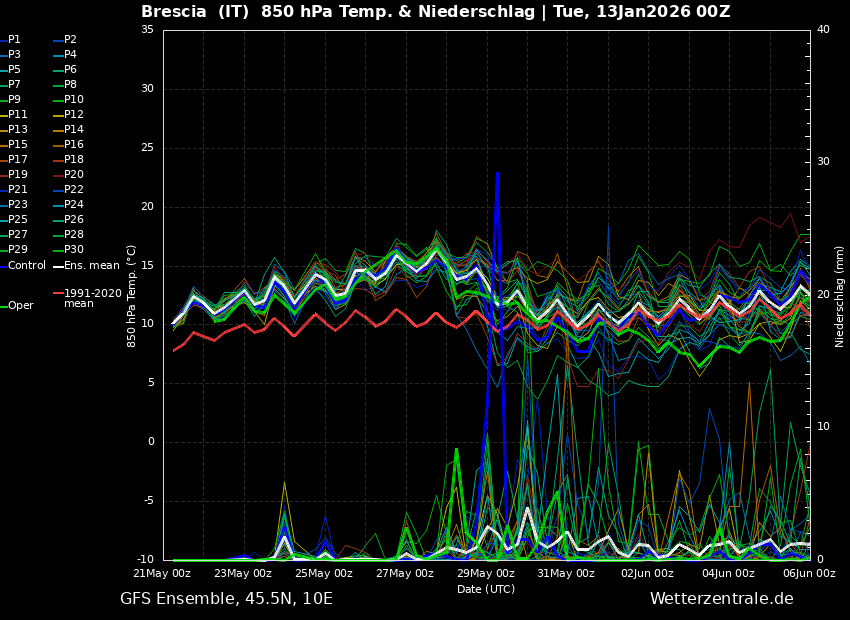
Task: Select the P18 legend label
Action: [x=74, y=159]
